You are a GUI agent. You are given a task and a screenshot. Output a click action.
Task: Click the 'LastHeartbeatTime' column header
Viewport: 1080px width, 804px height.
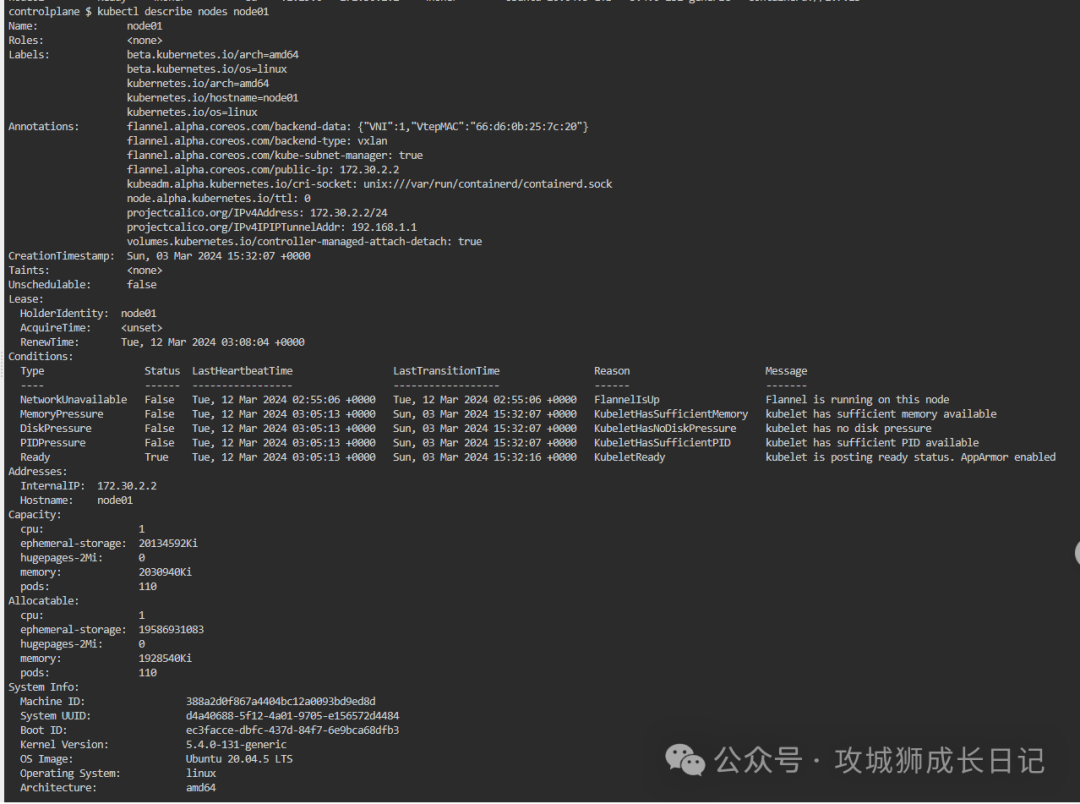(x=242, y=371)
